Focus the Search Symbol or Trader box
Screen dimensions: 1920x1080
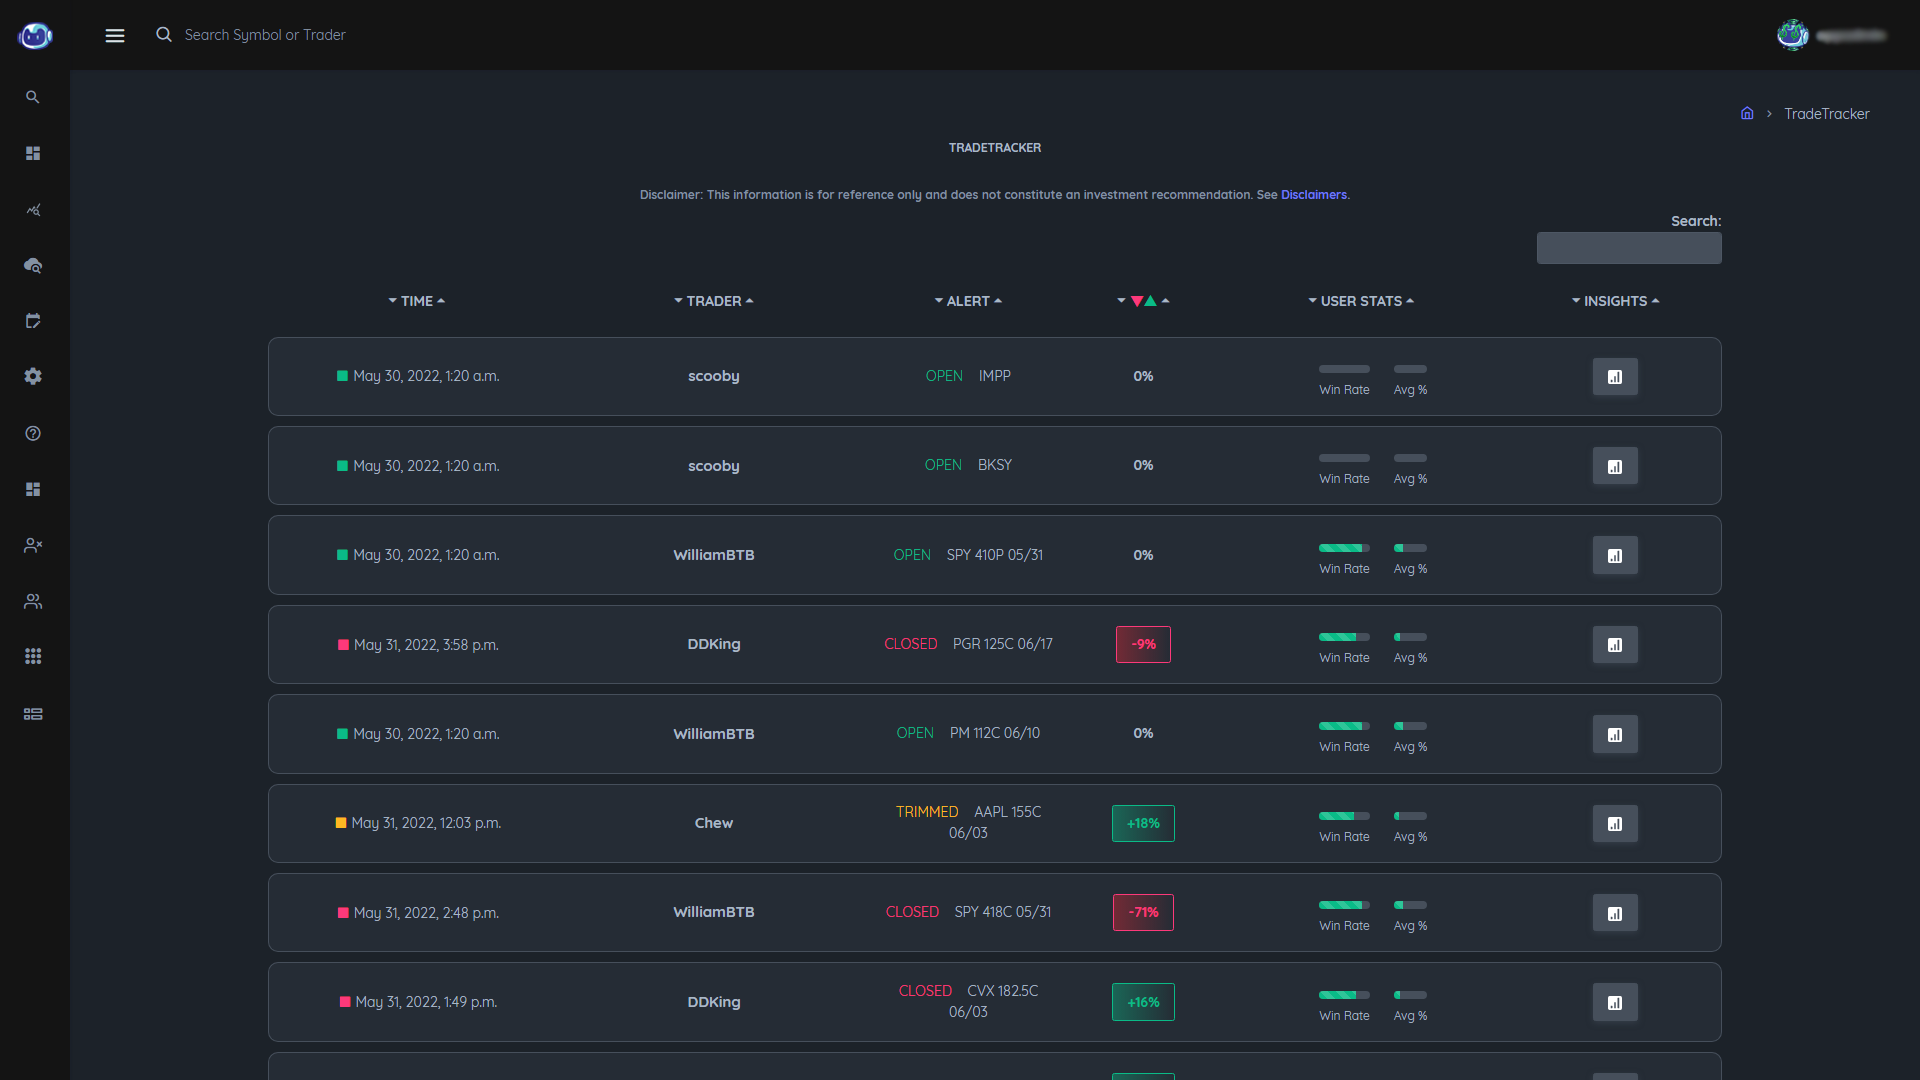(265, 35)
